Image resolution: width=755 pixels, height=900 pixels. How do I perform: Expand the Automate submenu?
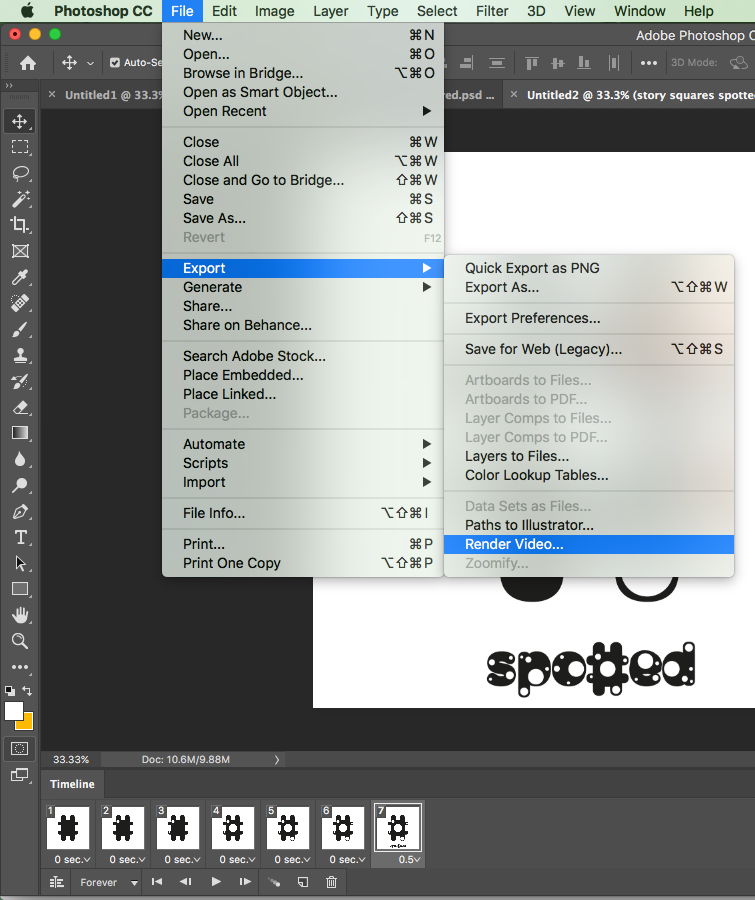point(303,444)
